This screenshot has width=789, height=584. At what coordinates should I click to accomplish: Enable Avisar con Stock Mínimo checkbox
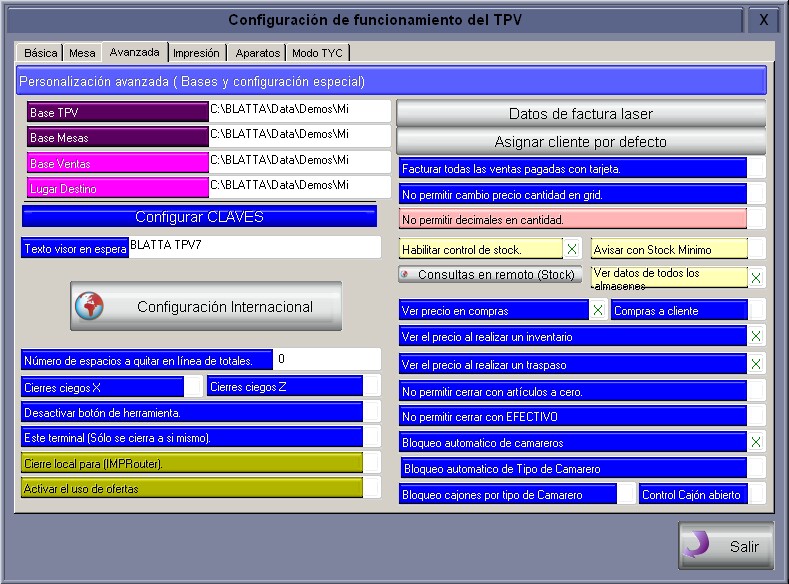[756, 249]
